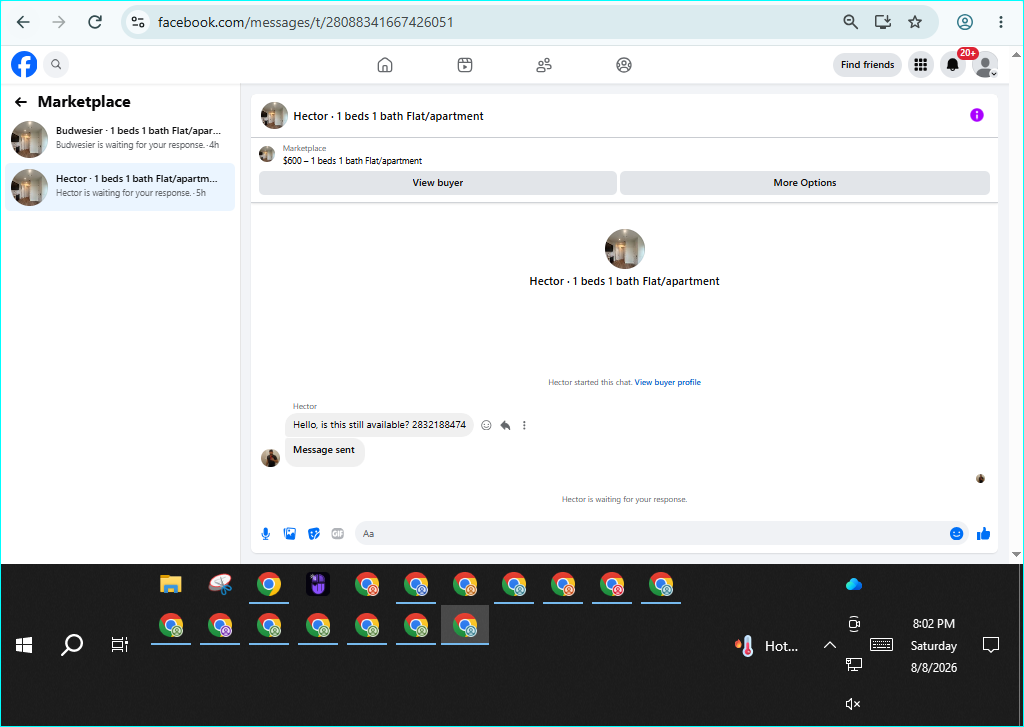
Task: Click the install app icon in address bar
Action: [883, 22]
